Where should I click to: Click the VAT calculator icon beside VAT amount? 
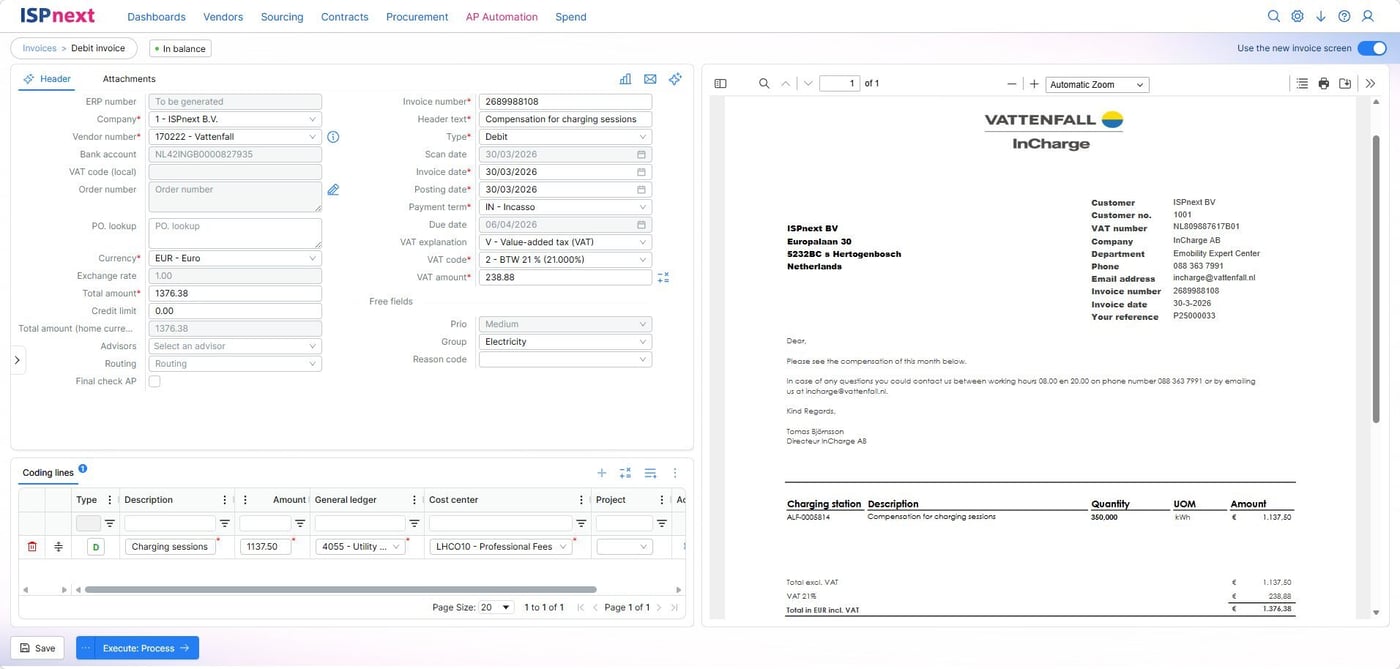point(663,277)
